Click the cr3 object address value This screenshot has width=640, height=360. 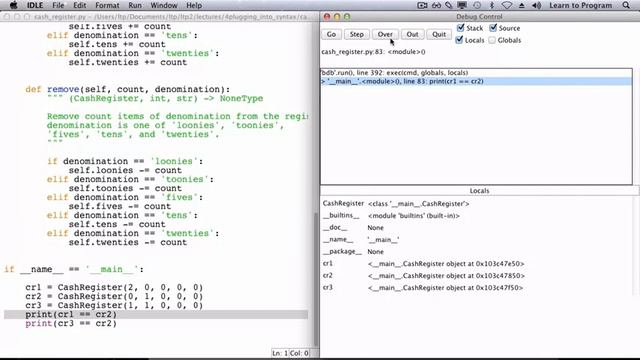445,288
